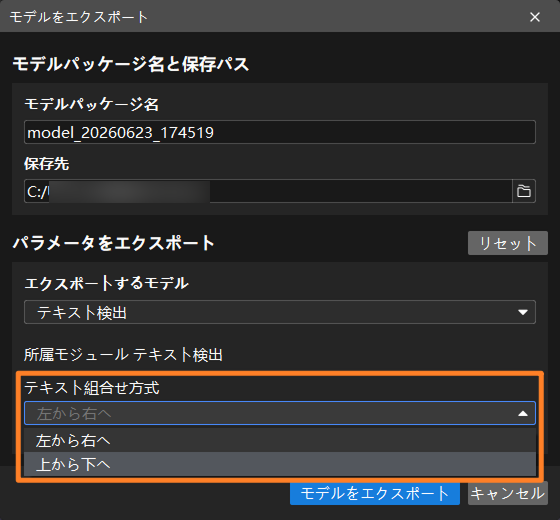This screenshot has height=520, width=560.
Task: Click the save destination path field
Action: [x=268, y=191]
